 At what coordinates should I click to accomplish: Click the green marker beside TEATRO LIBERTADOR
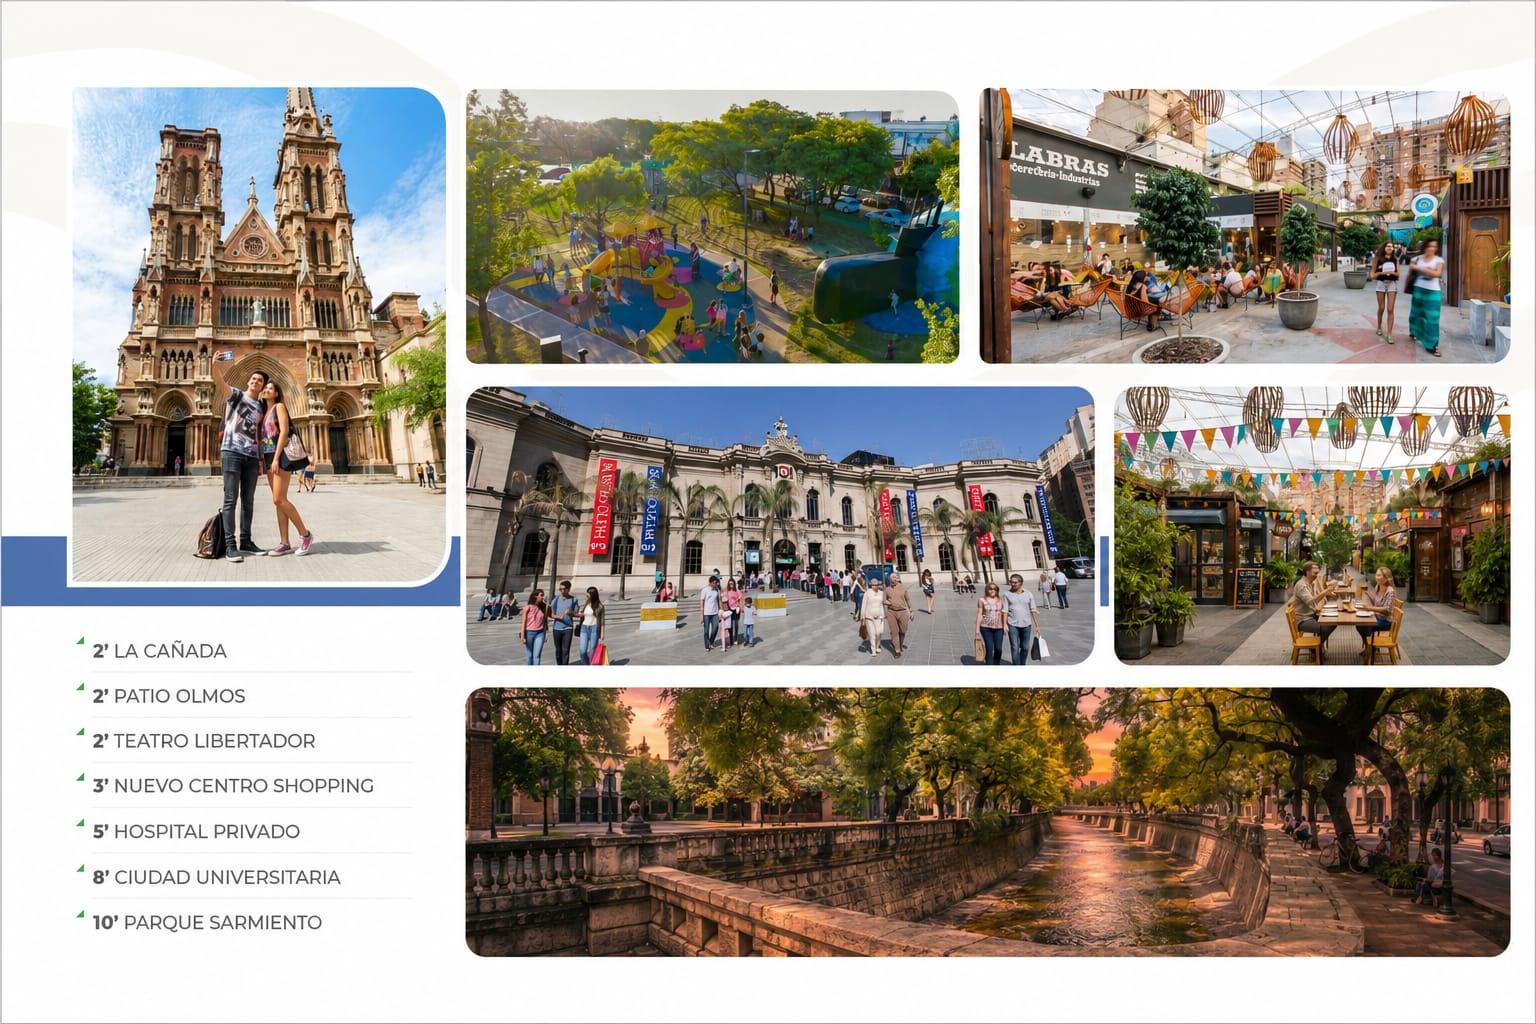click(x=81, y=731)
